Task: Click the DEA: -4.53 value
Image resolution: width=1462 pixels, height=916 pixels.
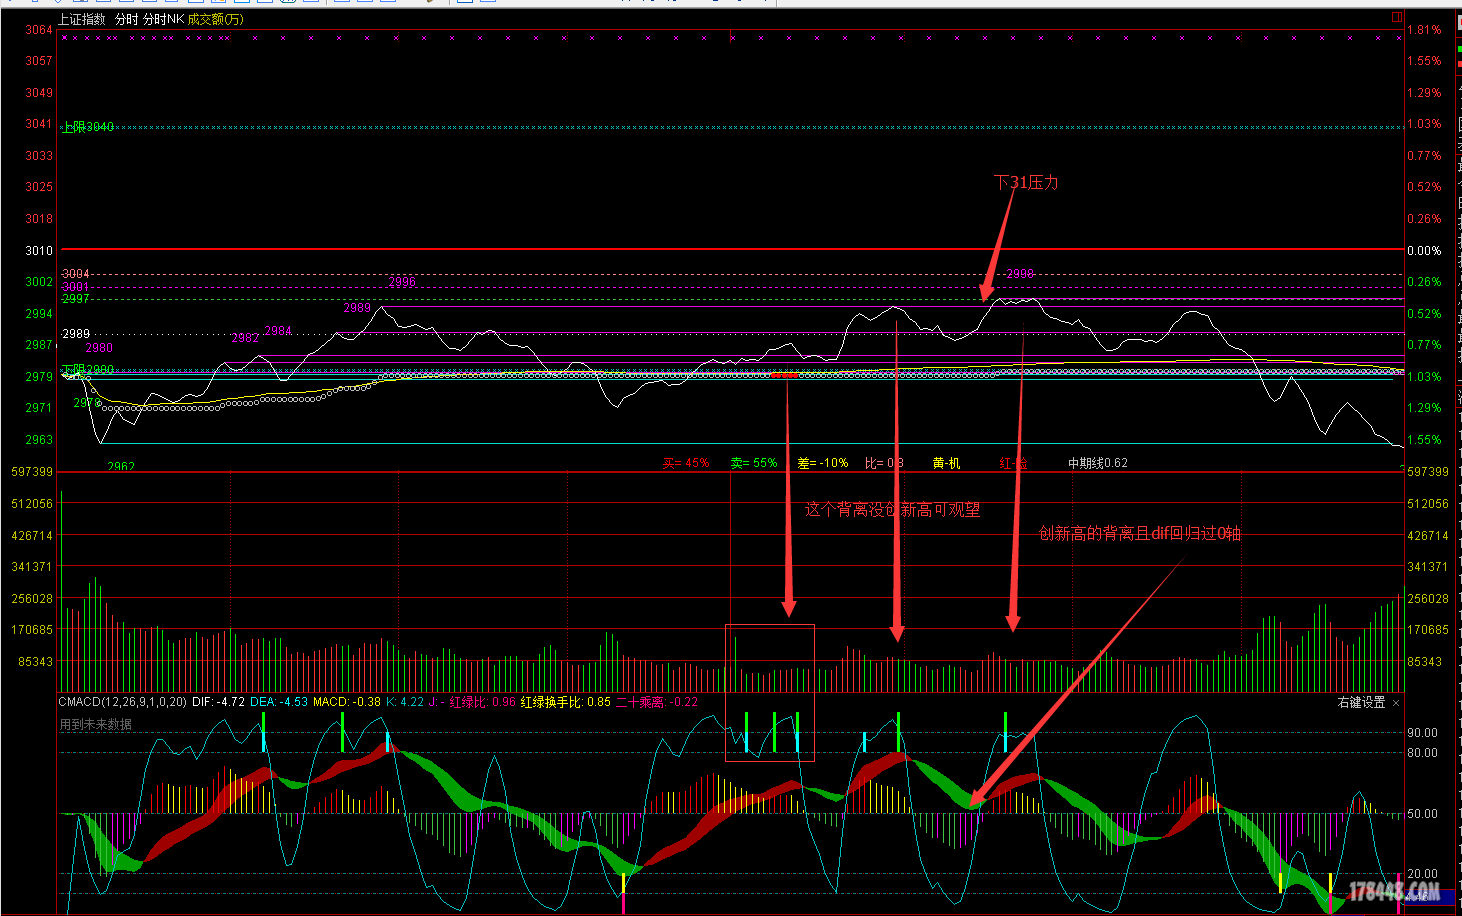Action: pyautogui.click(x=279, y=702)
